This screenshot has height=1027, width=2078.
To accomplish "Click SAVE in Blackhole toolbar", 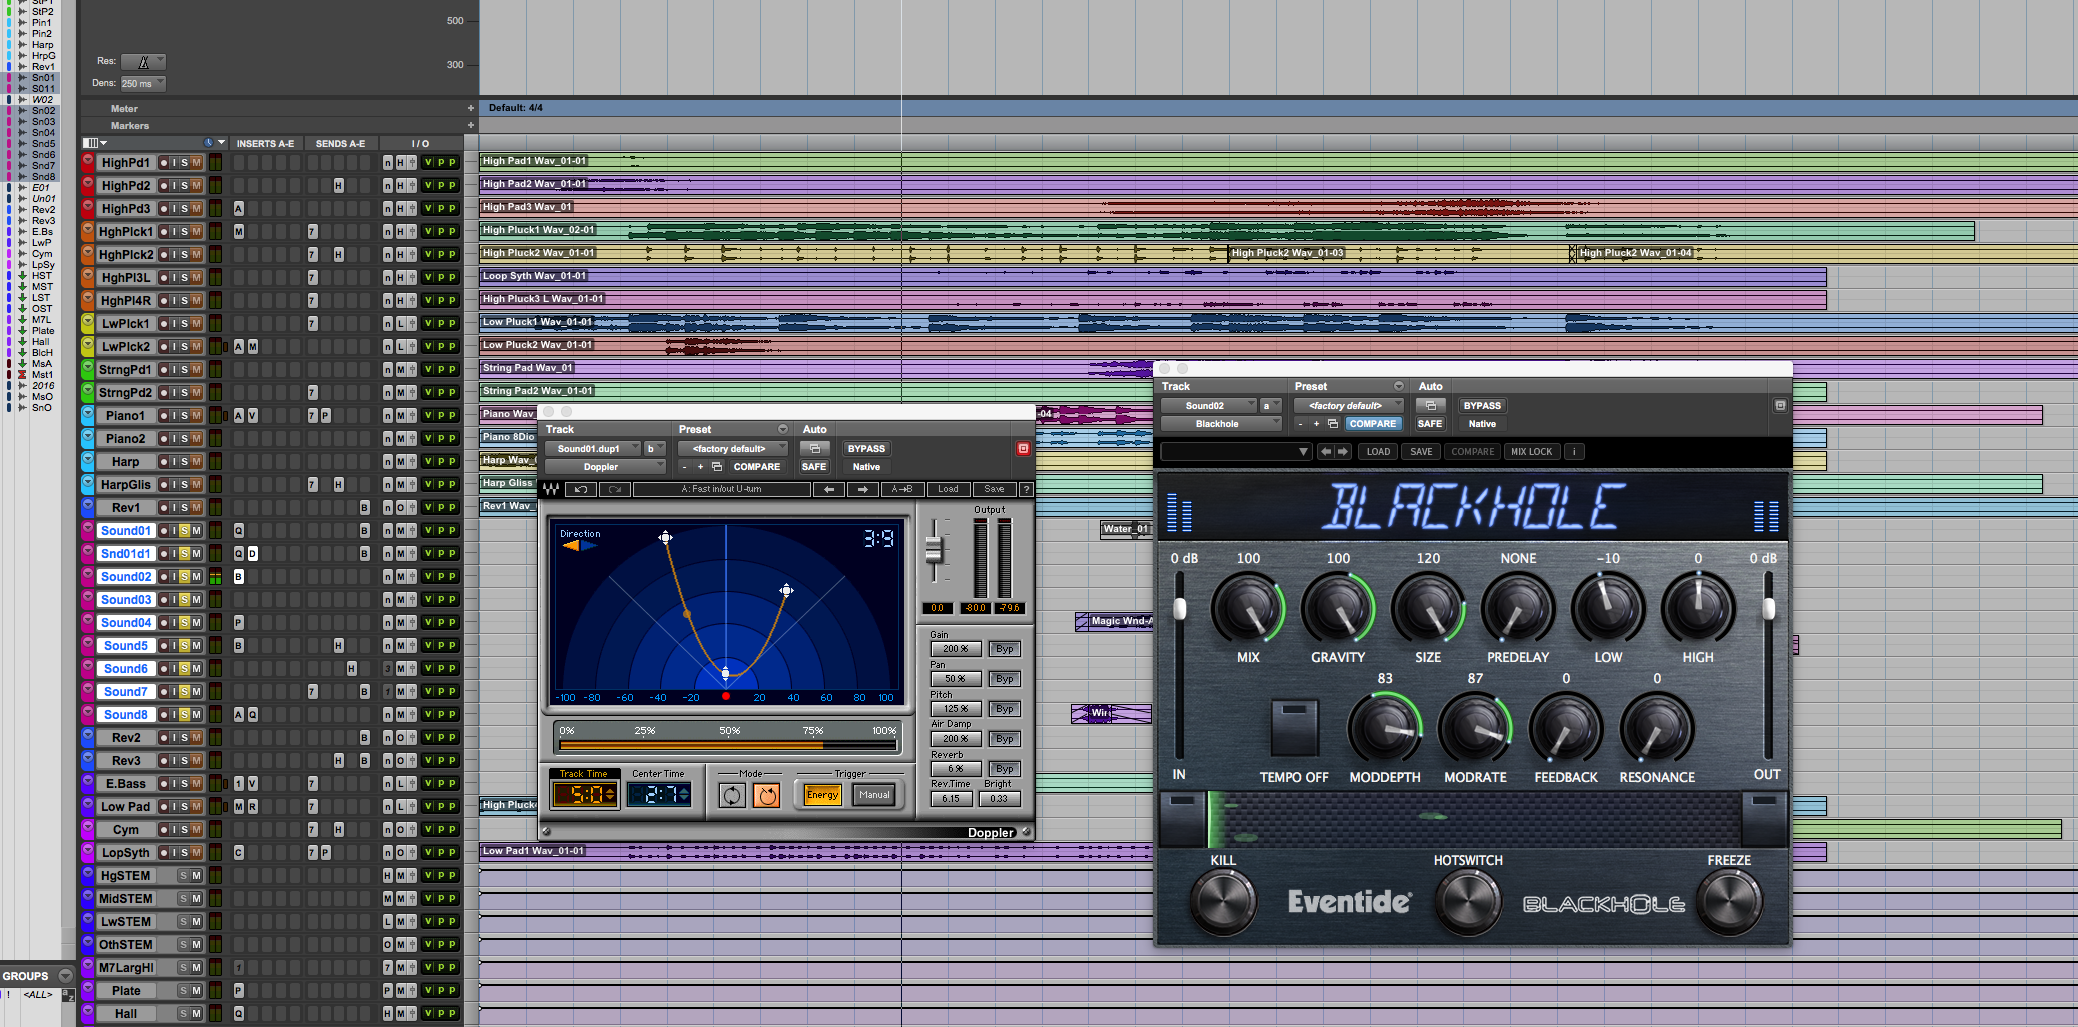I will click(x=1421, y=452).
